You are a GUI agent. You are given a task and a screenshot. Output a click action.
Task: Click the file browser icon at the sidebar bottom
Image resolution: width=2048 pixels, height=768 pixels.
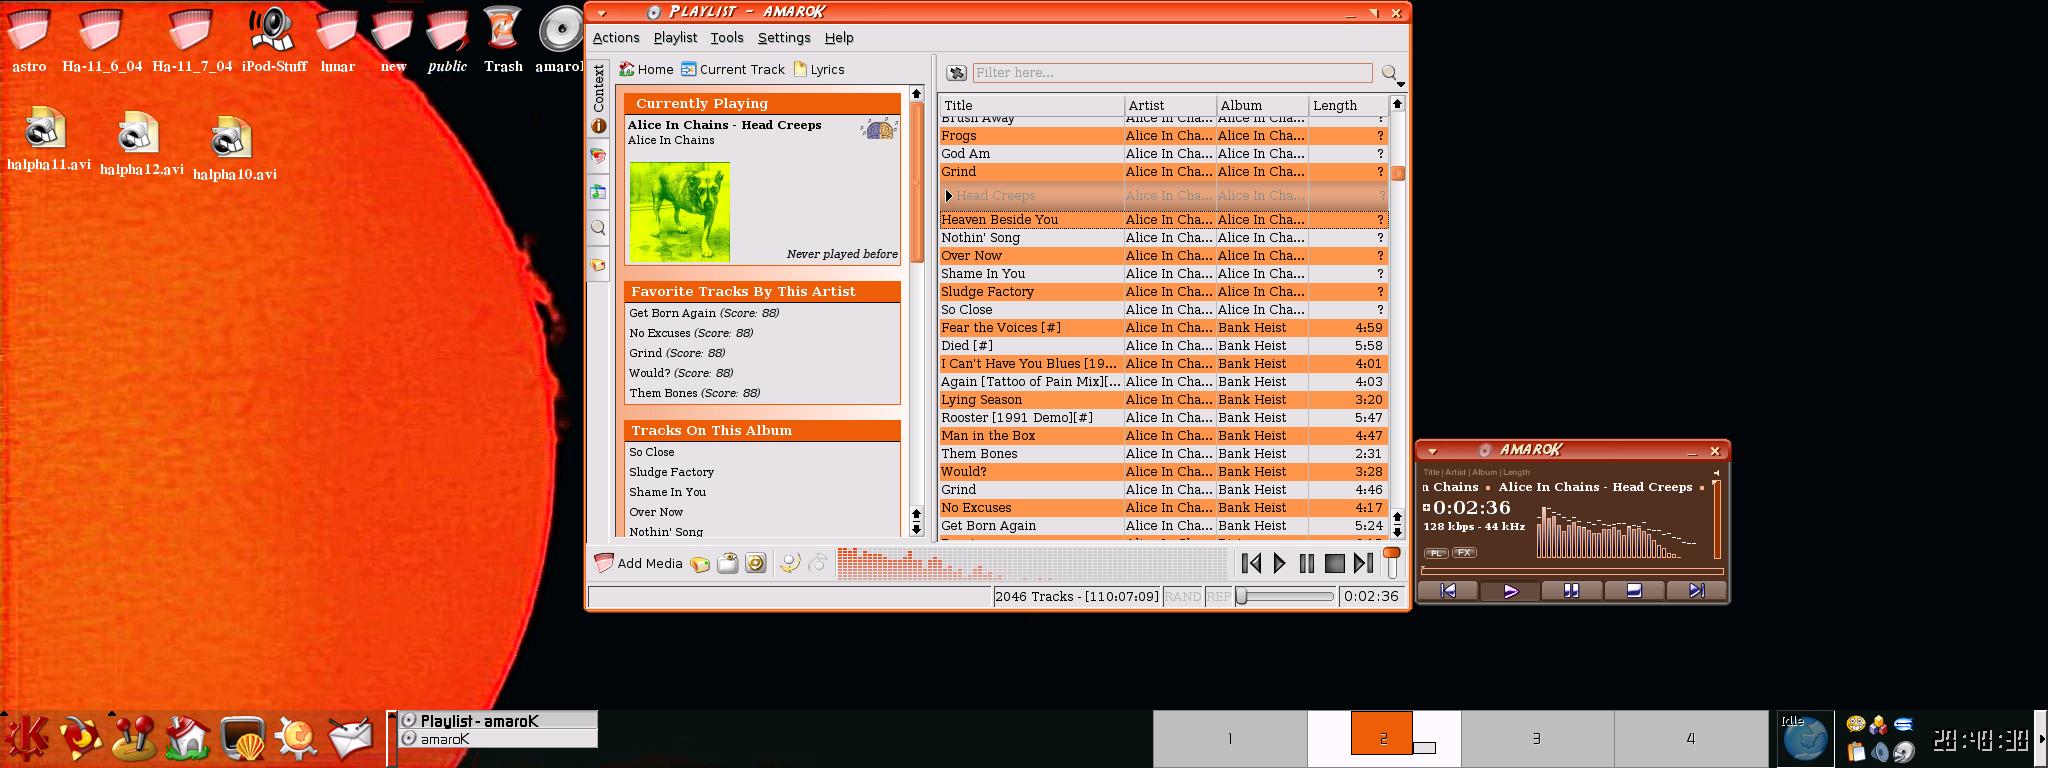(x=598, y=265)
